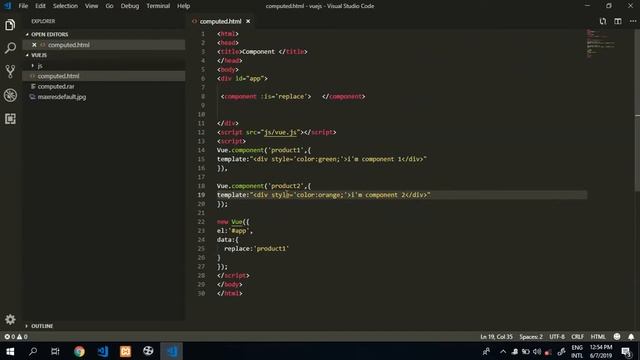Open the Search view in activity bar
Viewport: 640px width, 360px height.
click(x=10, y=48)
